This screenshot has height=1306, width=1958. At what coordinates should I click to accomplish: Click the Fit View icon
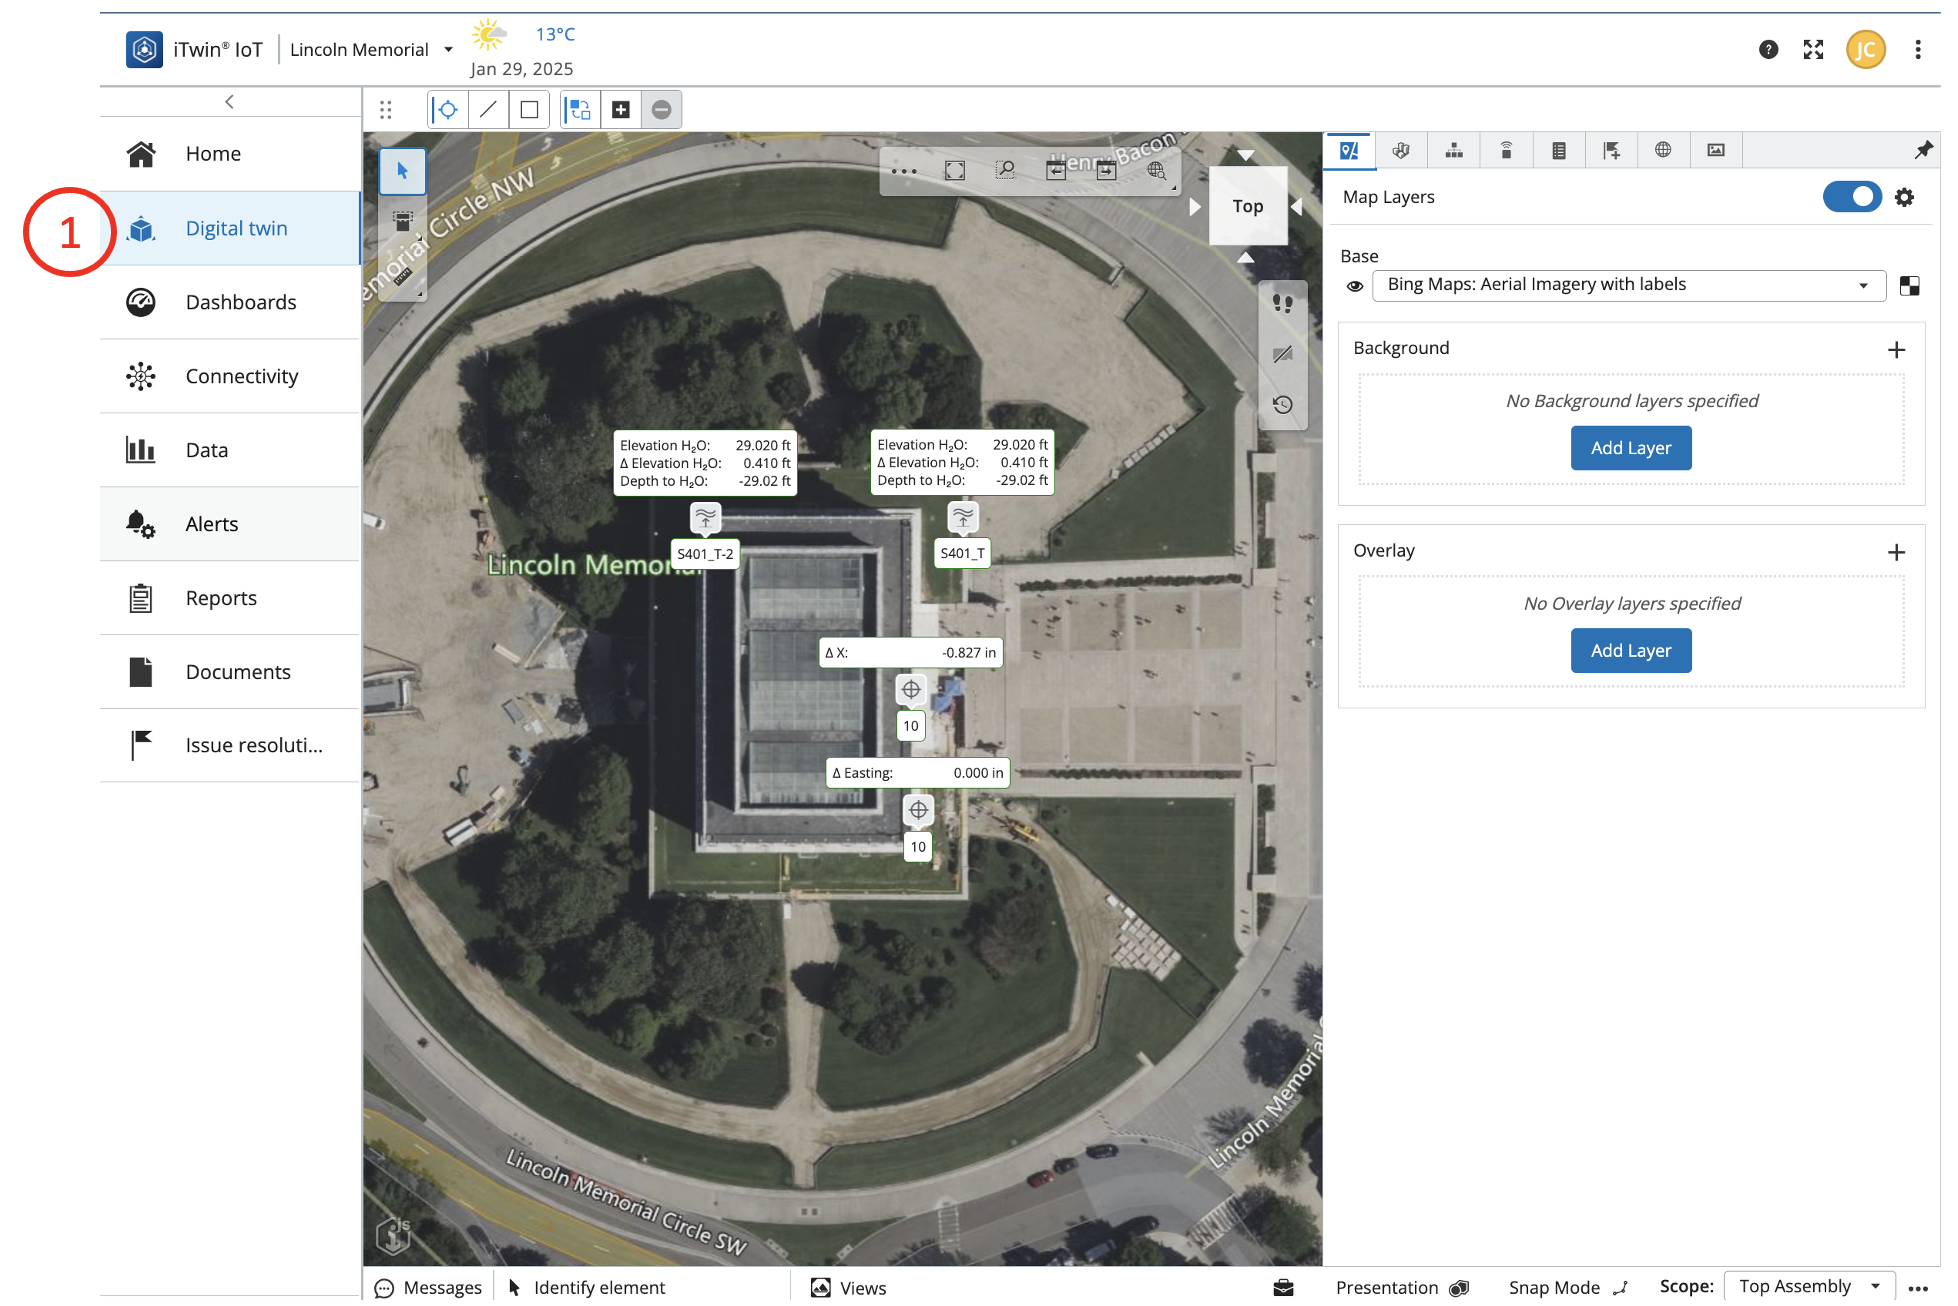click(955, 171)
